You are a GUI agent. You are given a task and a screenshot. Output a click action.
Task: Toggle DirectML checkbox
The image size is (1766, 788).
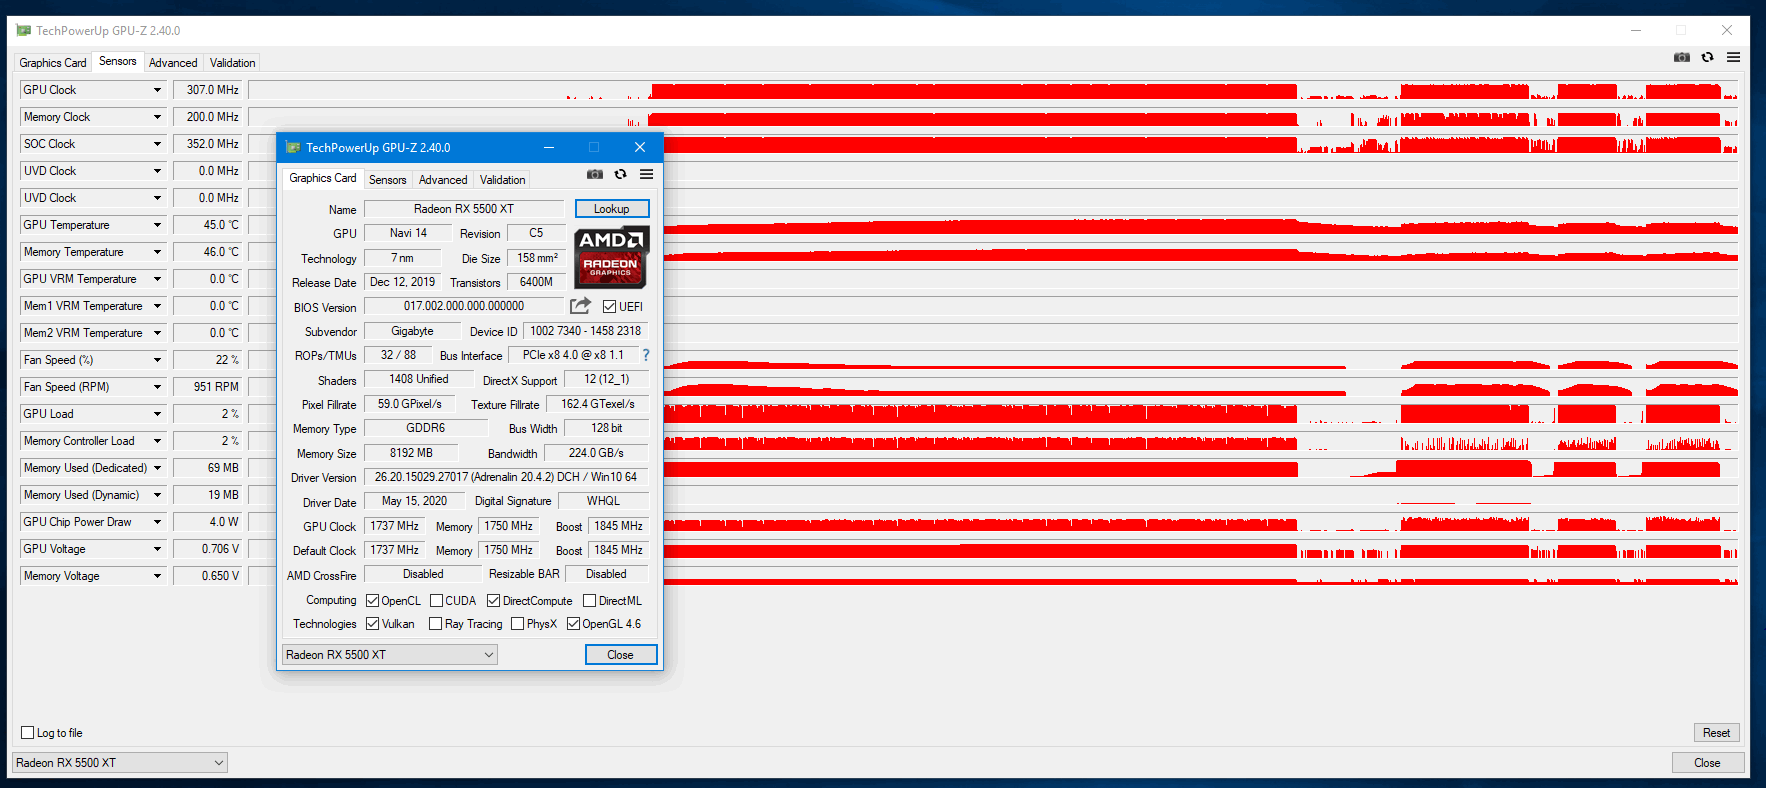(590, 601)
